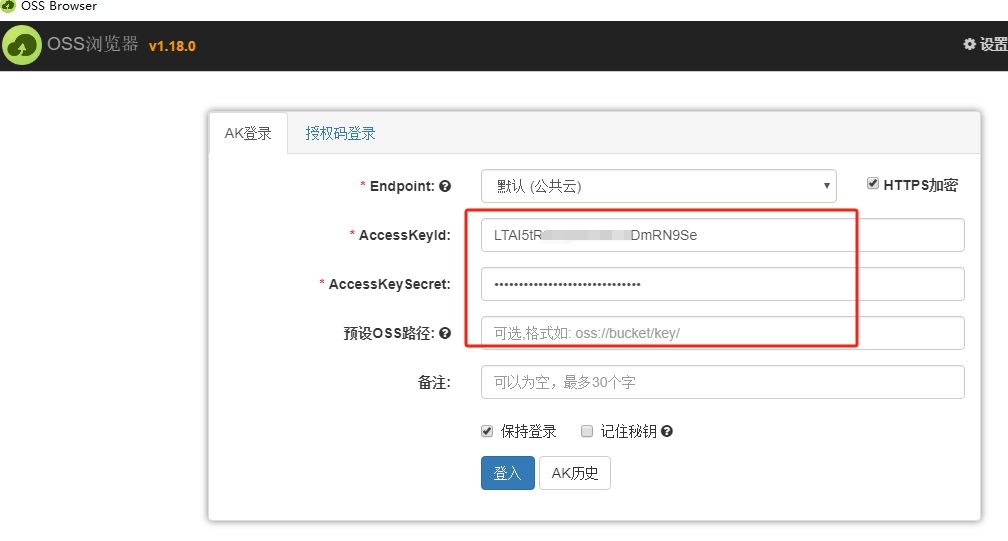Click the 备注 label
Image resolution: width=1008 pixels, height=541 pixels.
click(x=434, y=382)
